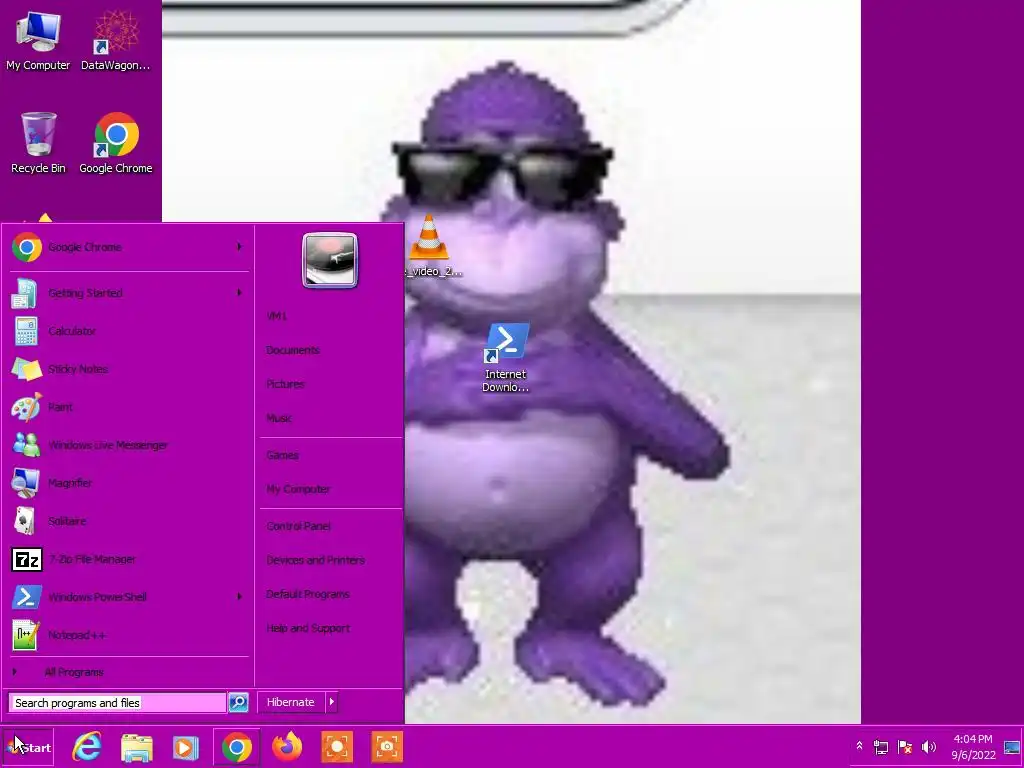Open My Computer desktop icon
Image resolution: width=1024 pixels, height=768 pixels.
(x=38, y=40)
